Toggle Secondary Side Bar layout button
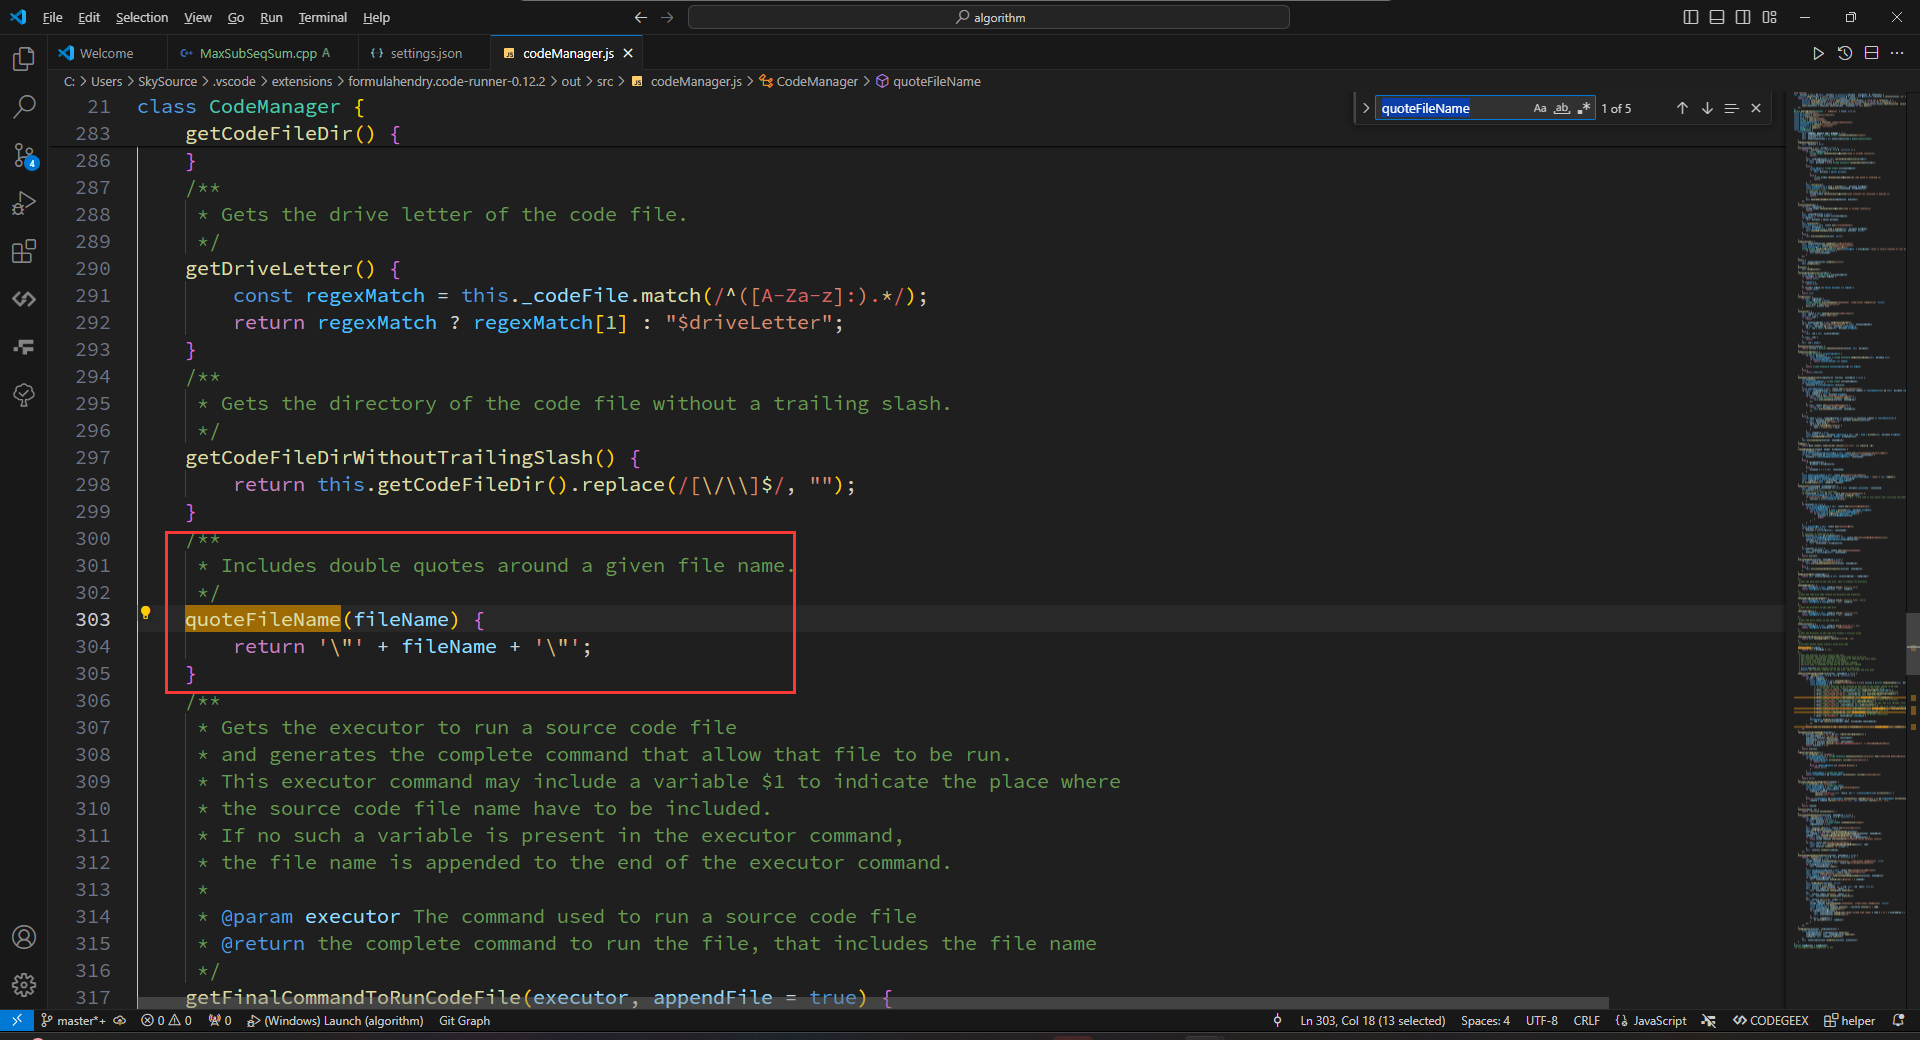1920x1040 pixels. [x=1743, y=17]
